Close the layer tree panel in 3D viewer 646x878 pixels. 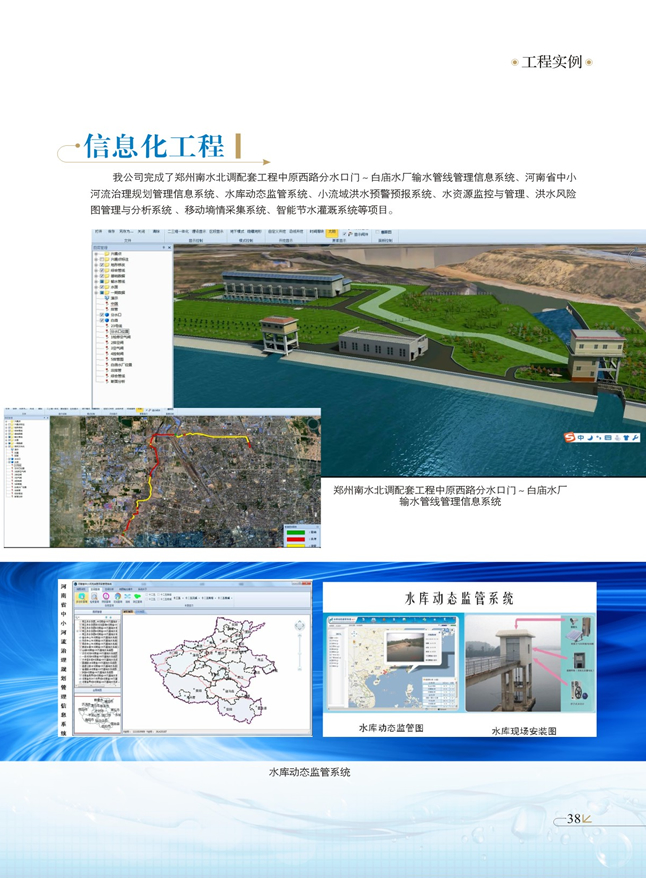(x=171, y=247)
